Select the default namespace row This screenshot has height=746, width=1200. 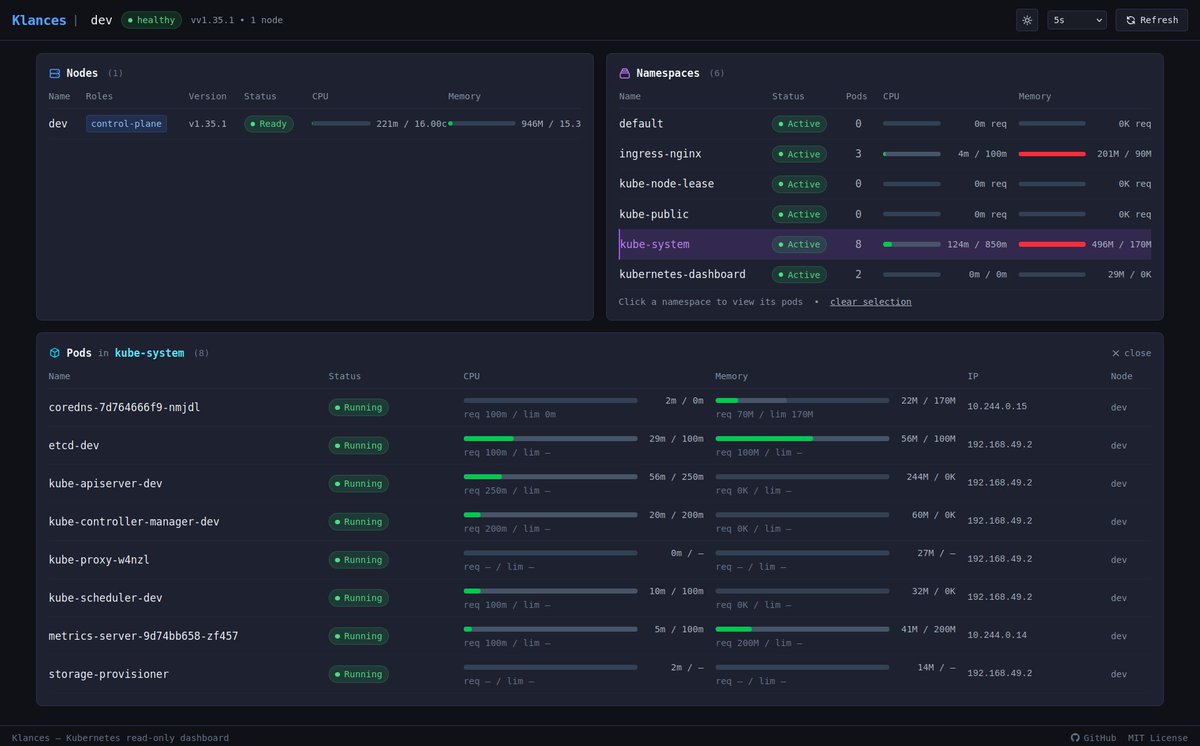885,124
